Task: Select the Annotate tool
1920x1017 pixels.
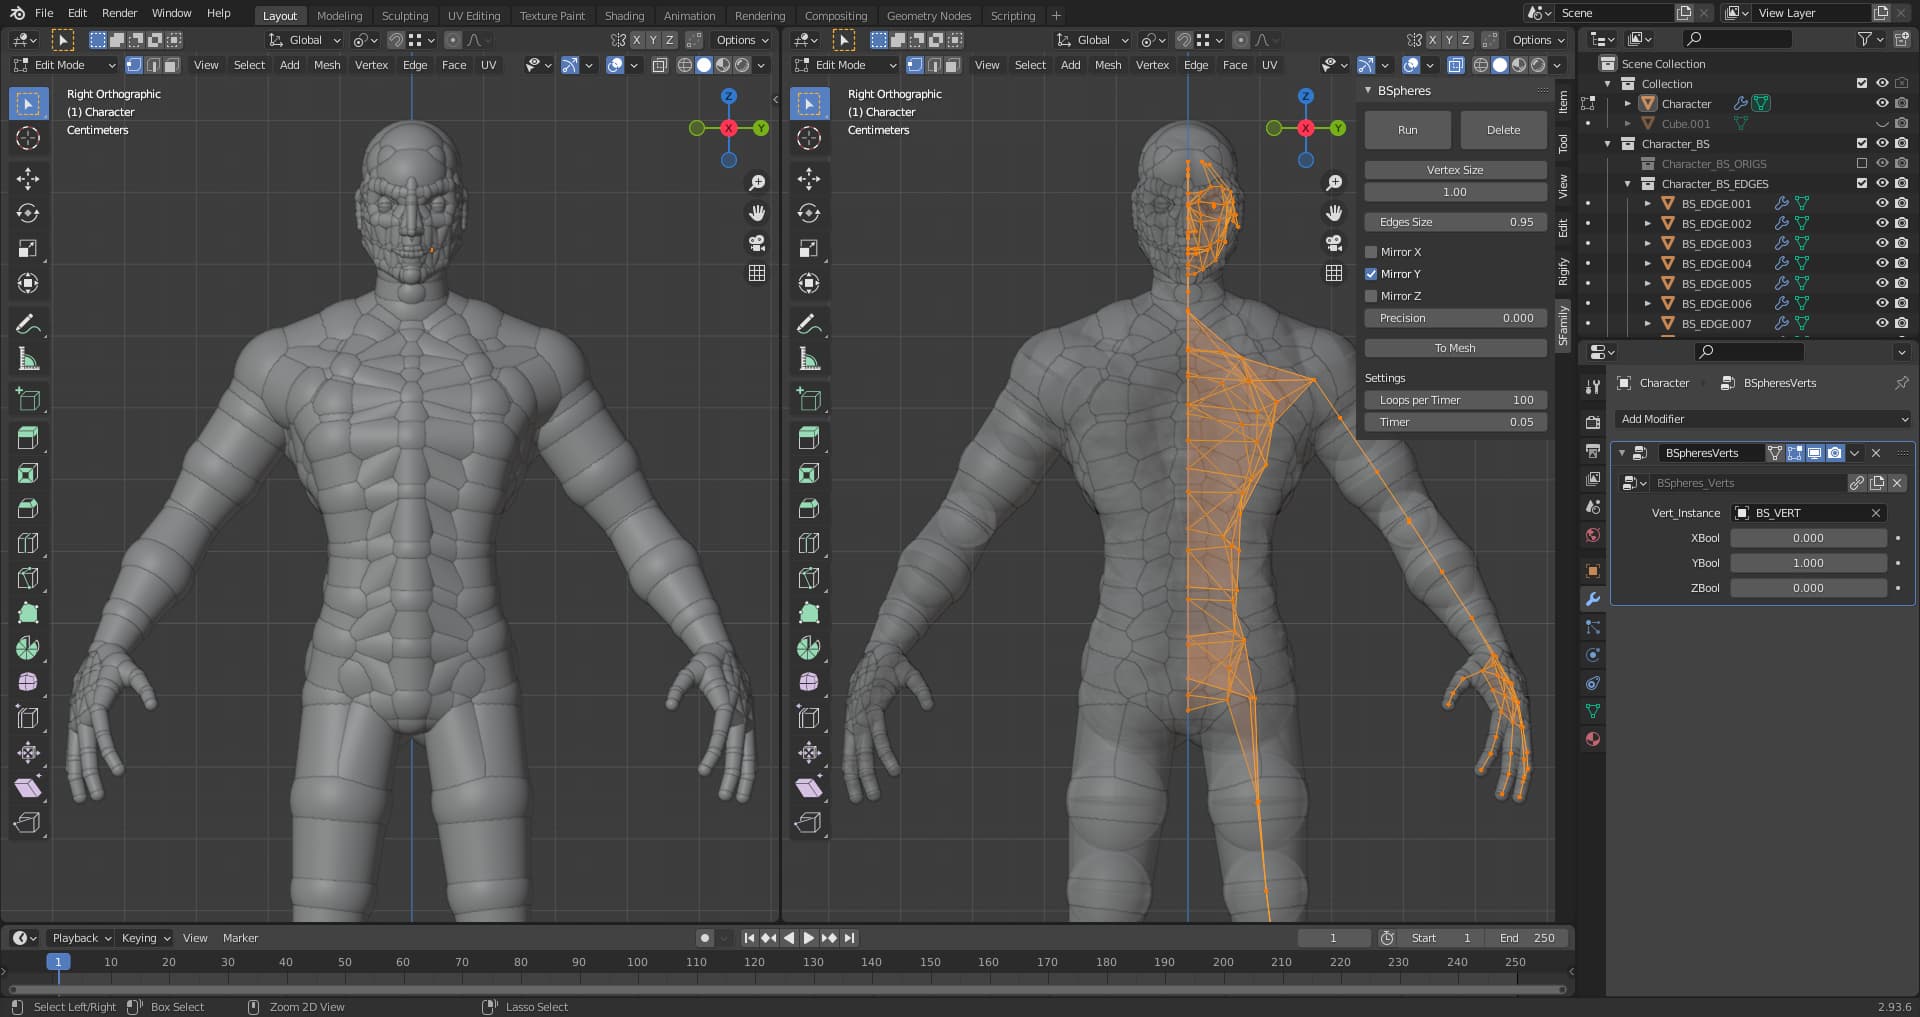Action: 28,323
